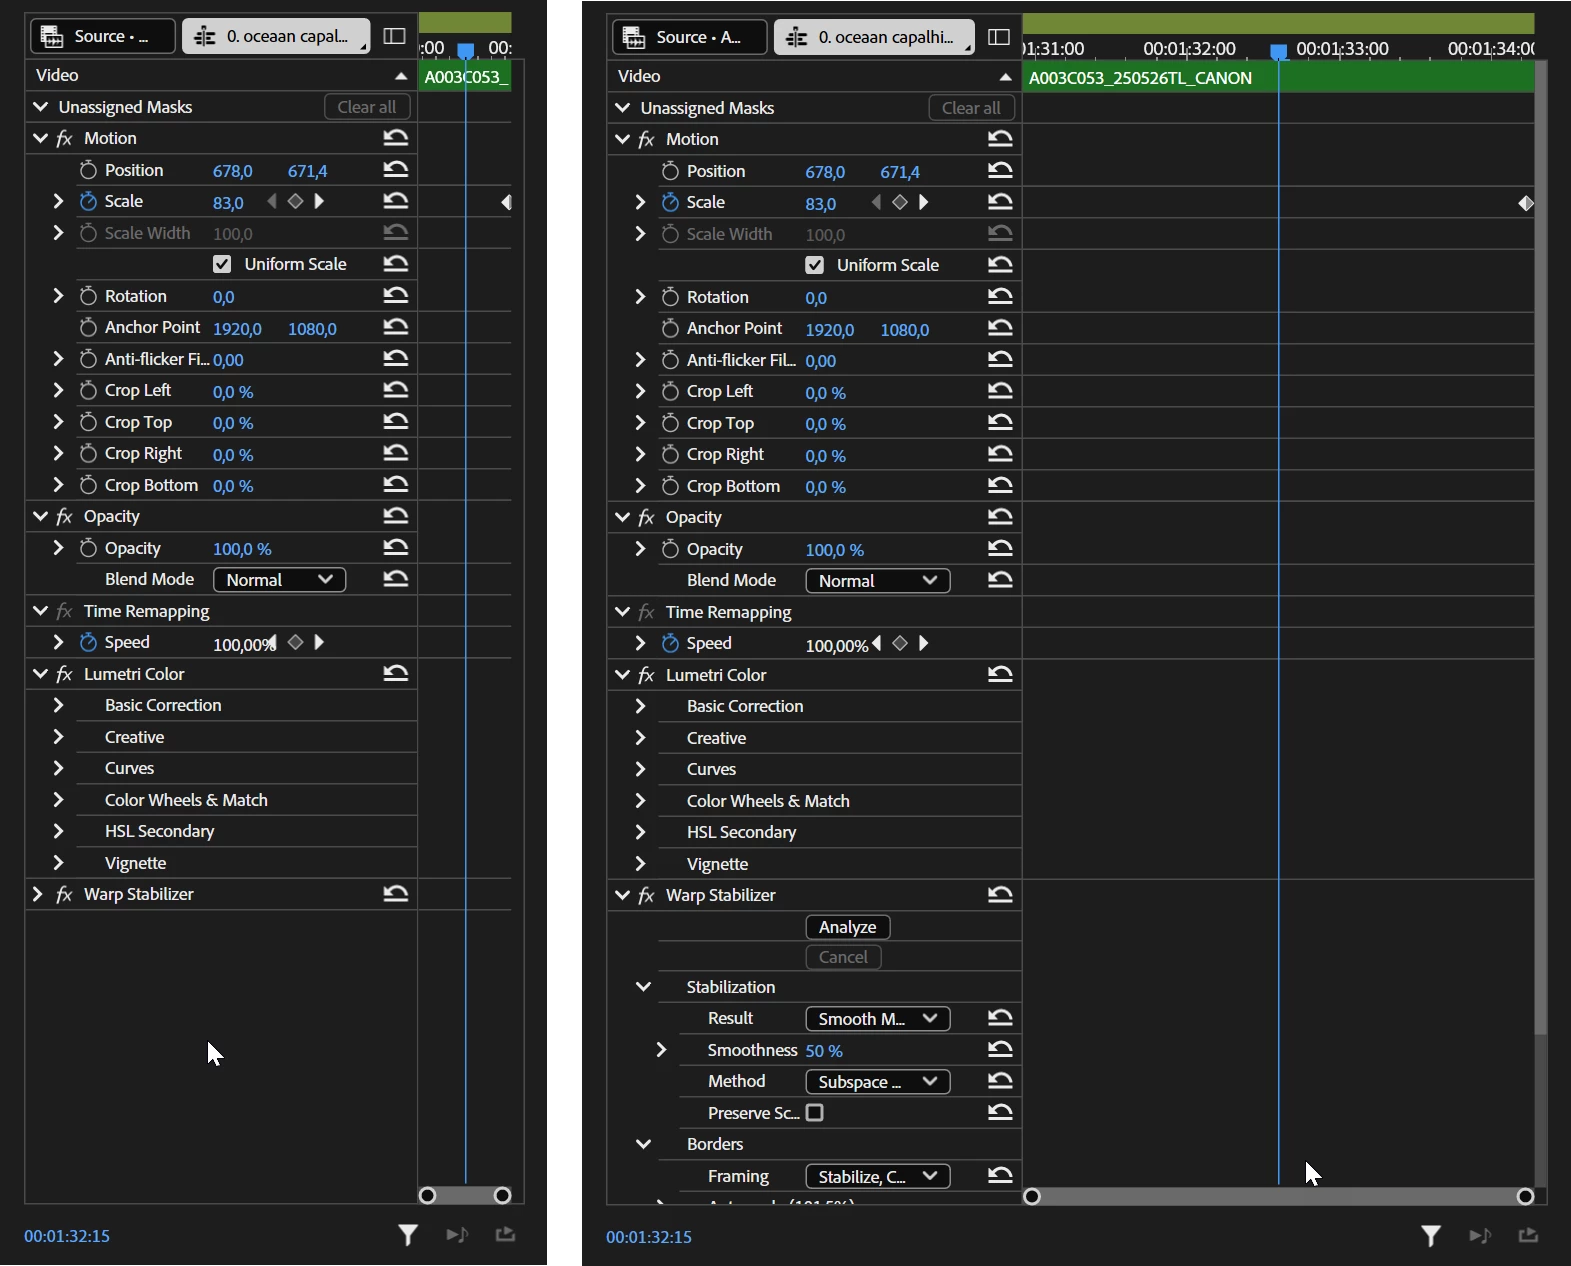The height and width of the screenshot is (1266, 1571).
Task: Collapse Borders group
Action: tap(643, 1144)
